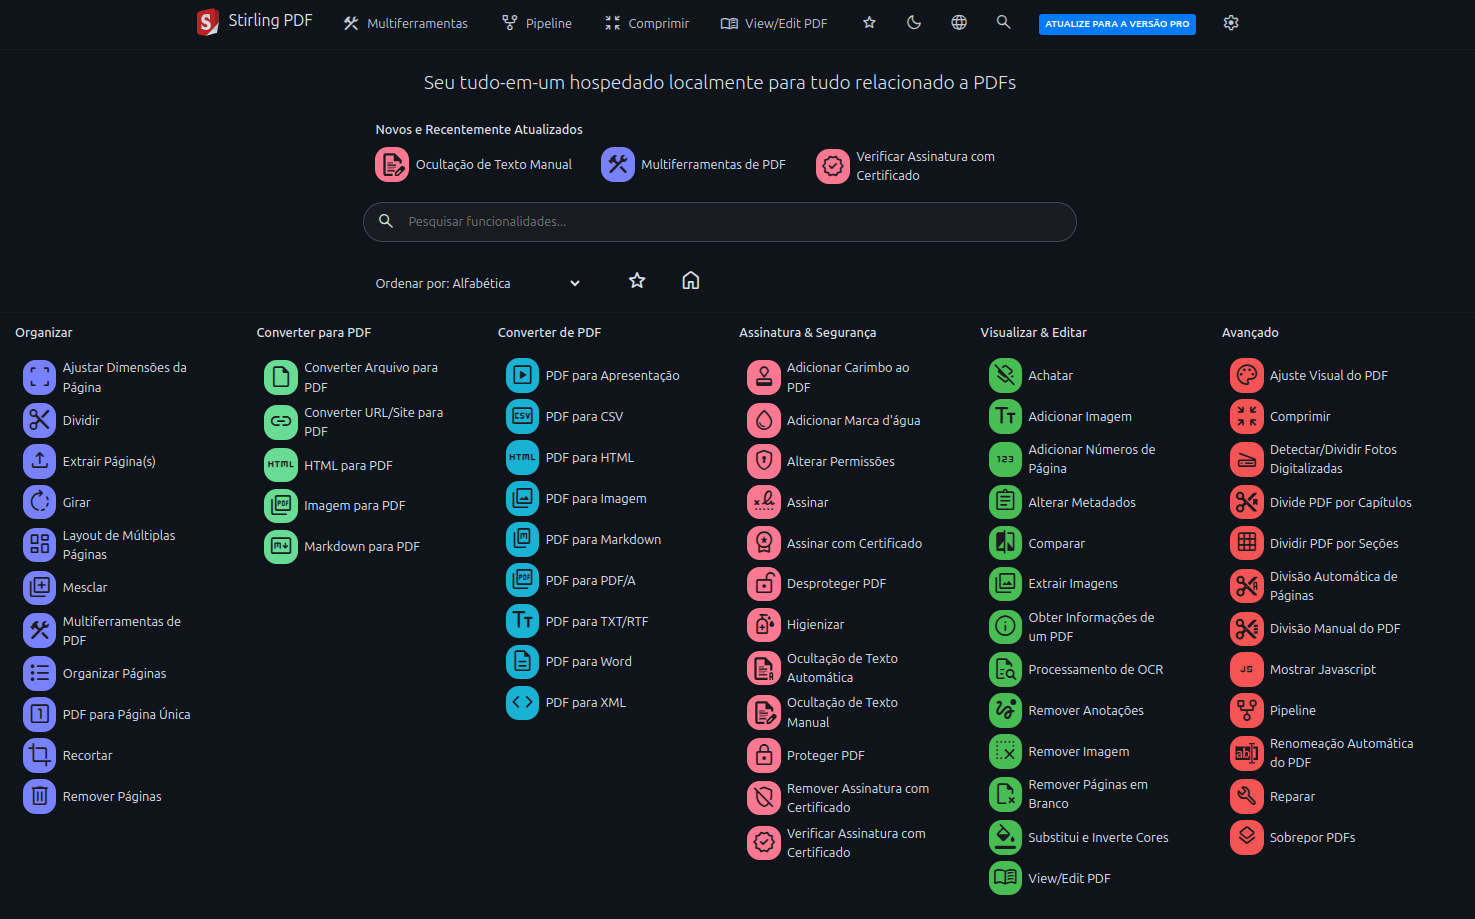Click the Dividir scissors icon
This screenshot has height=919, width=1475.
(40, 420)
